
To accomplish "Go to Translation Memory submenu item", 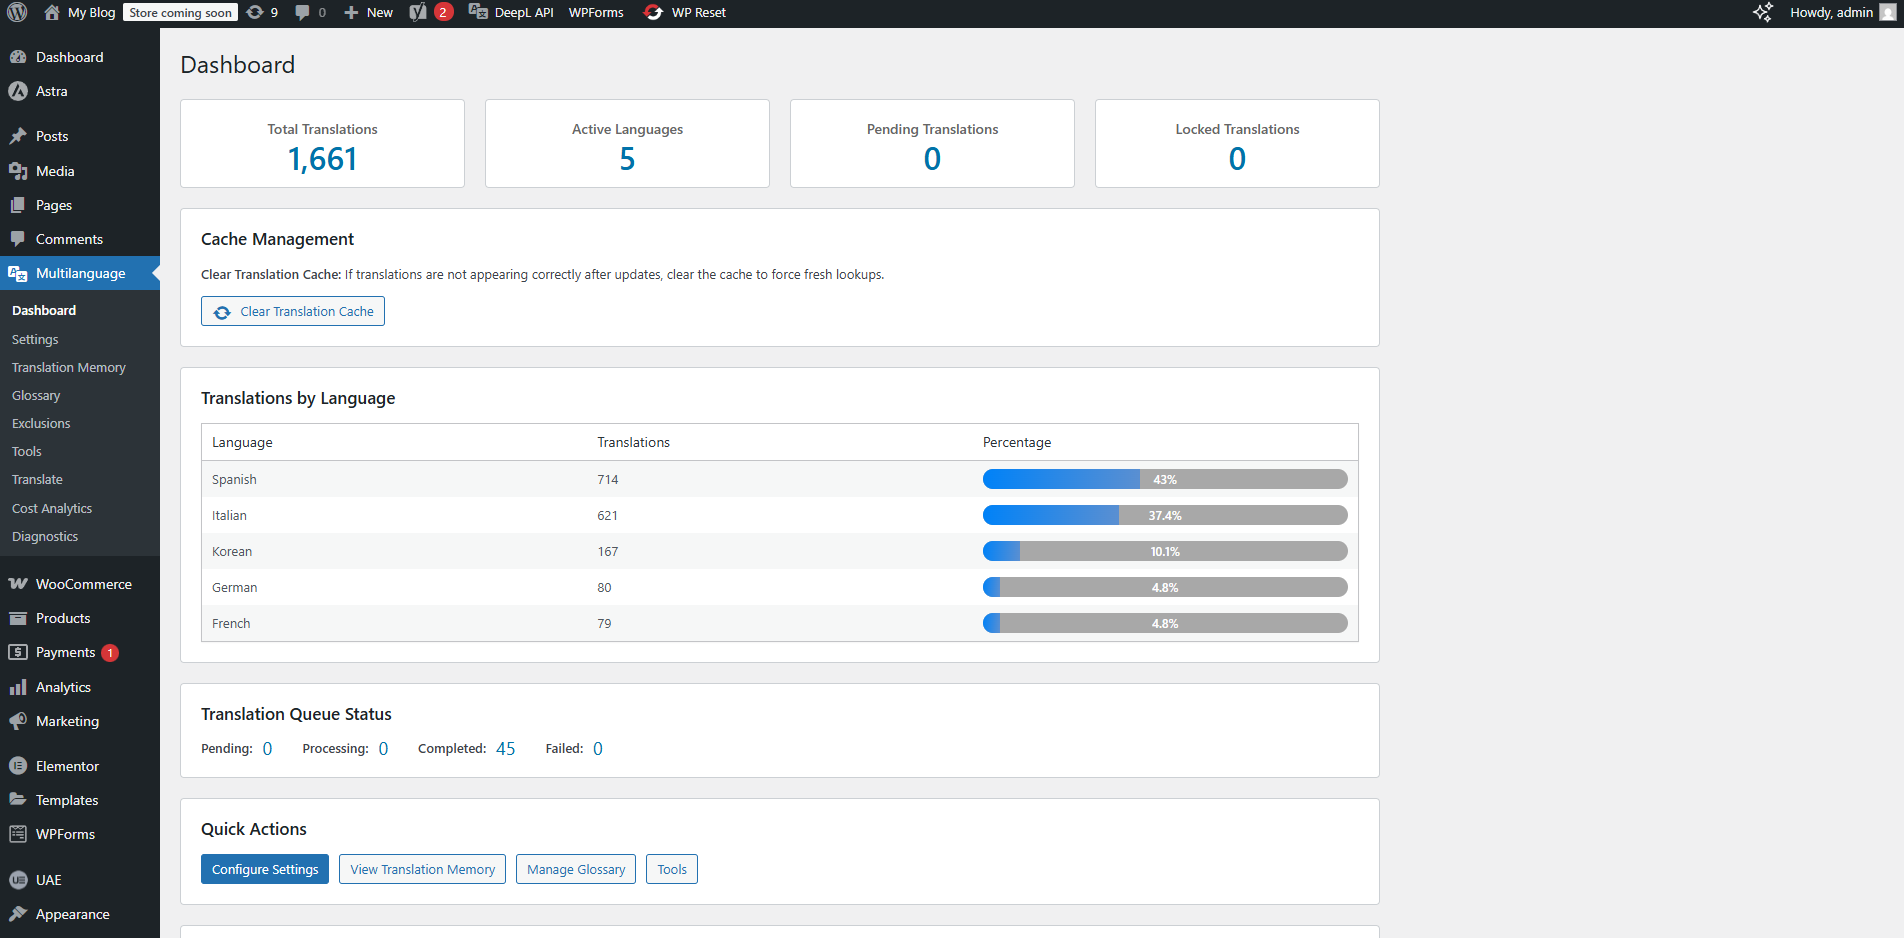I will pos(69,368).
